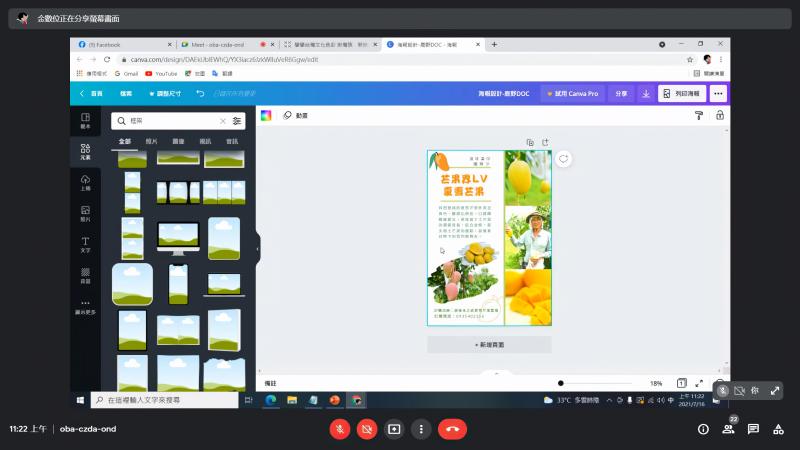This screenshot has height=450, width=800.
Task: Open Meet activities icon
Action: click(778, 429)
